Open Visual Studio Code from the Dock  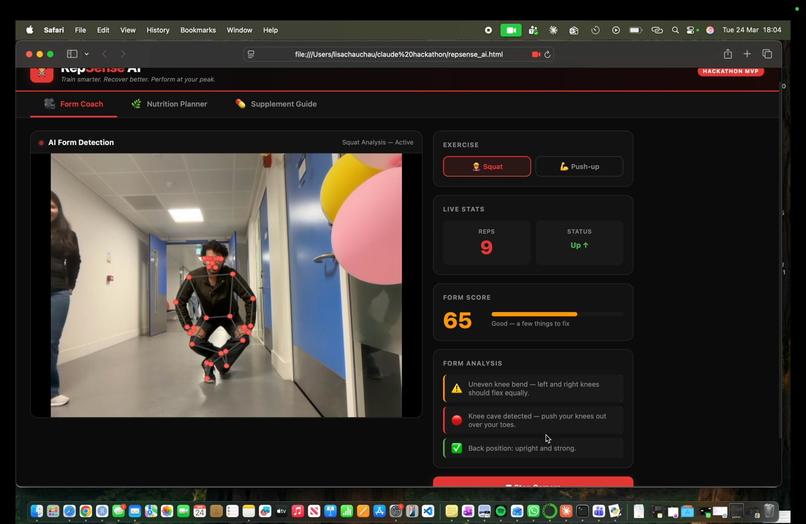428,511
